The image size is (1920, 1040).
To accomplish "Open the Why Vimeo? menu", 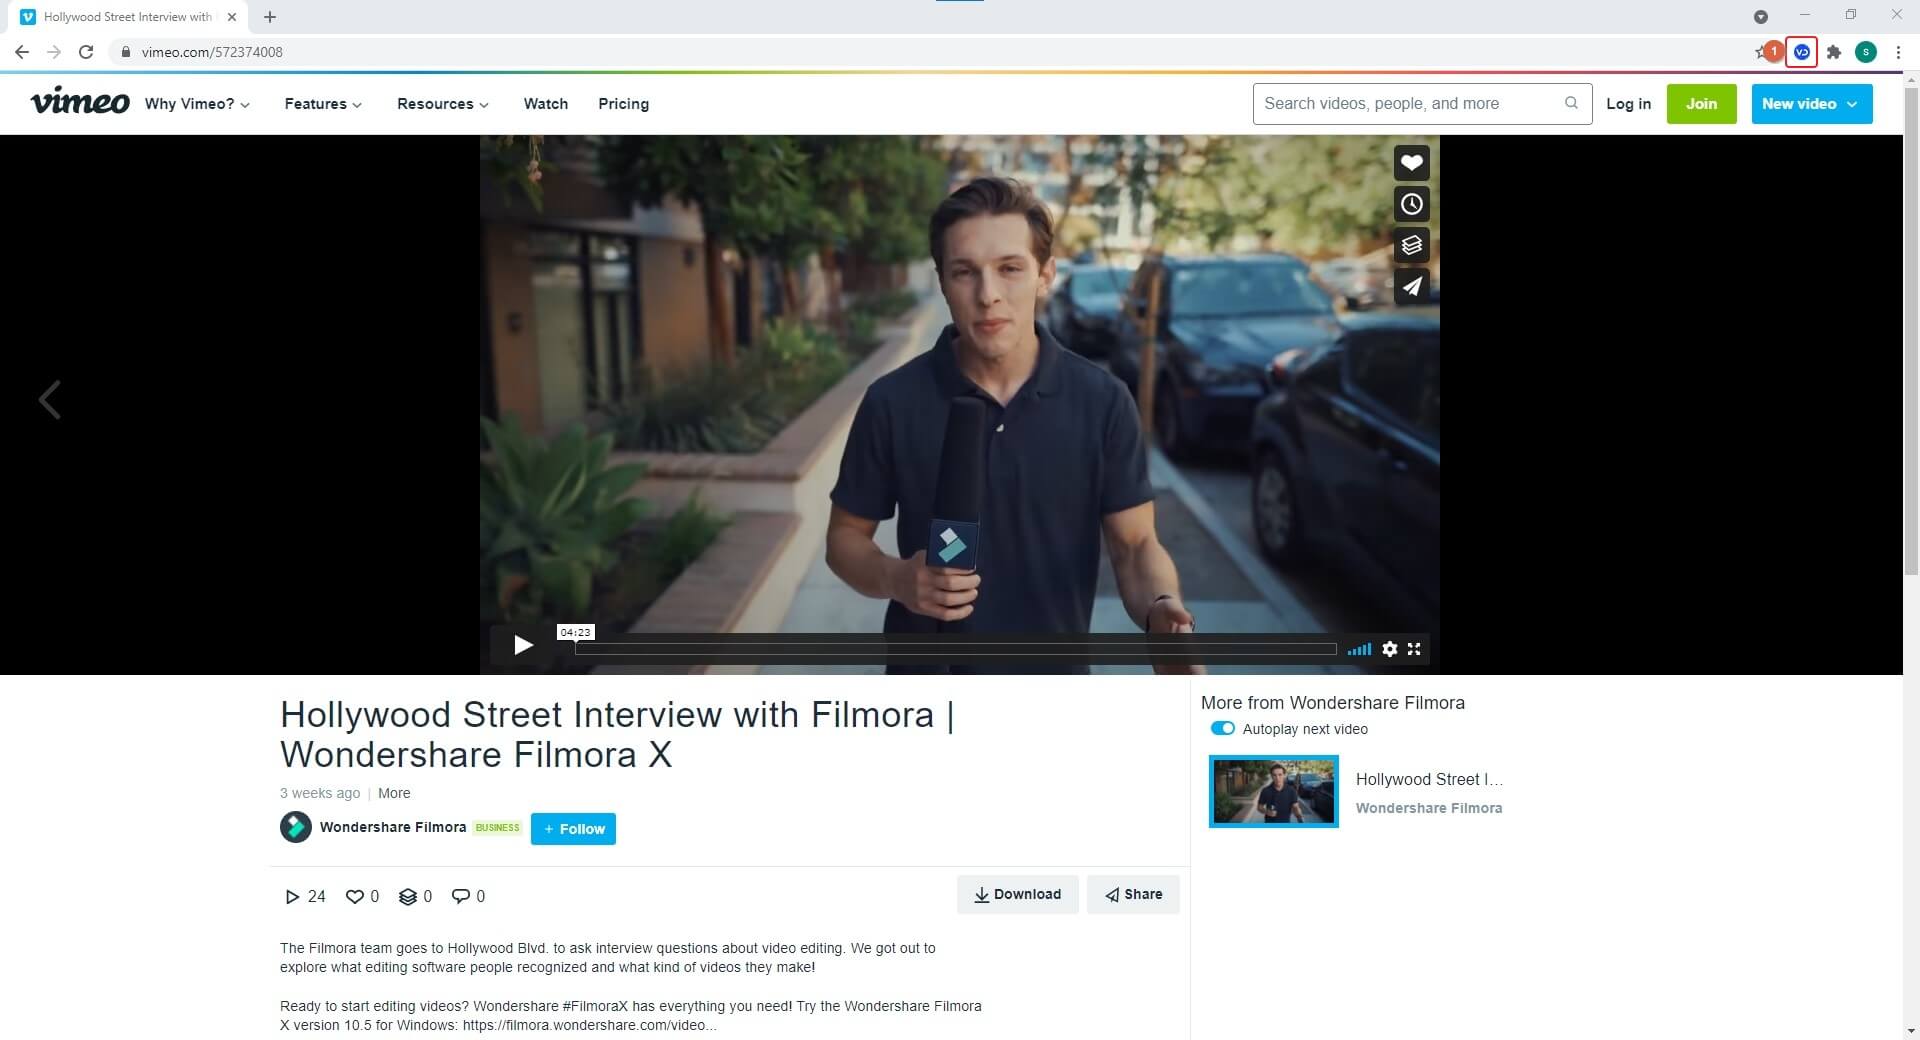I will coord(197,104).
